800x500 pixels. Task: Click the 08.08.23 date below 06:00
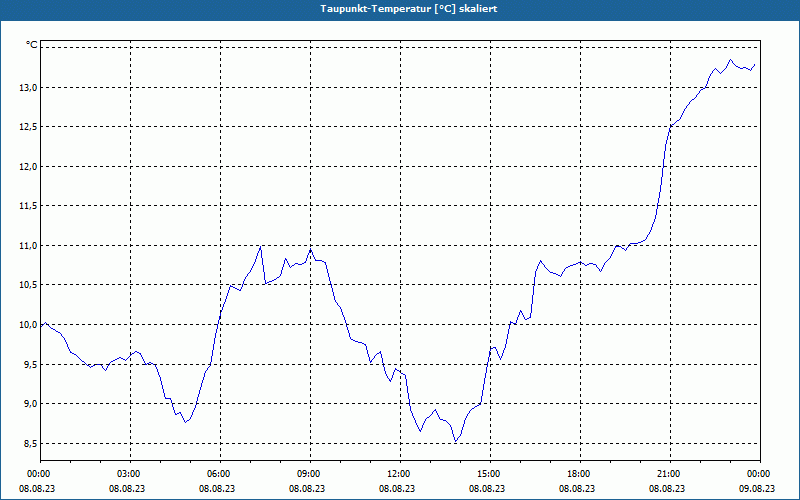pyautogui.click(x=217, y=488)
